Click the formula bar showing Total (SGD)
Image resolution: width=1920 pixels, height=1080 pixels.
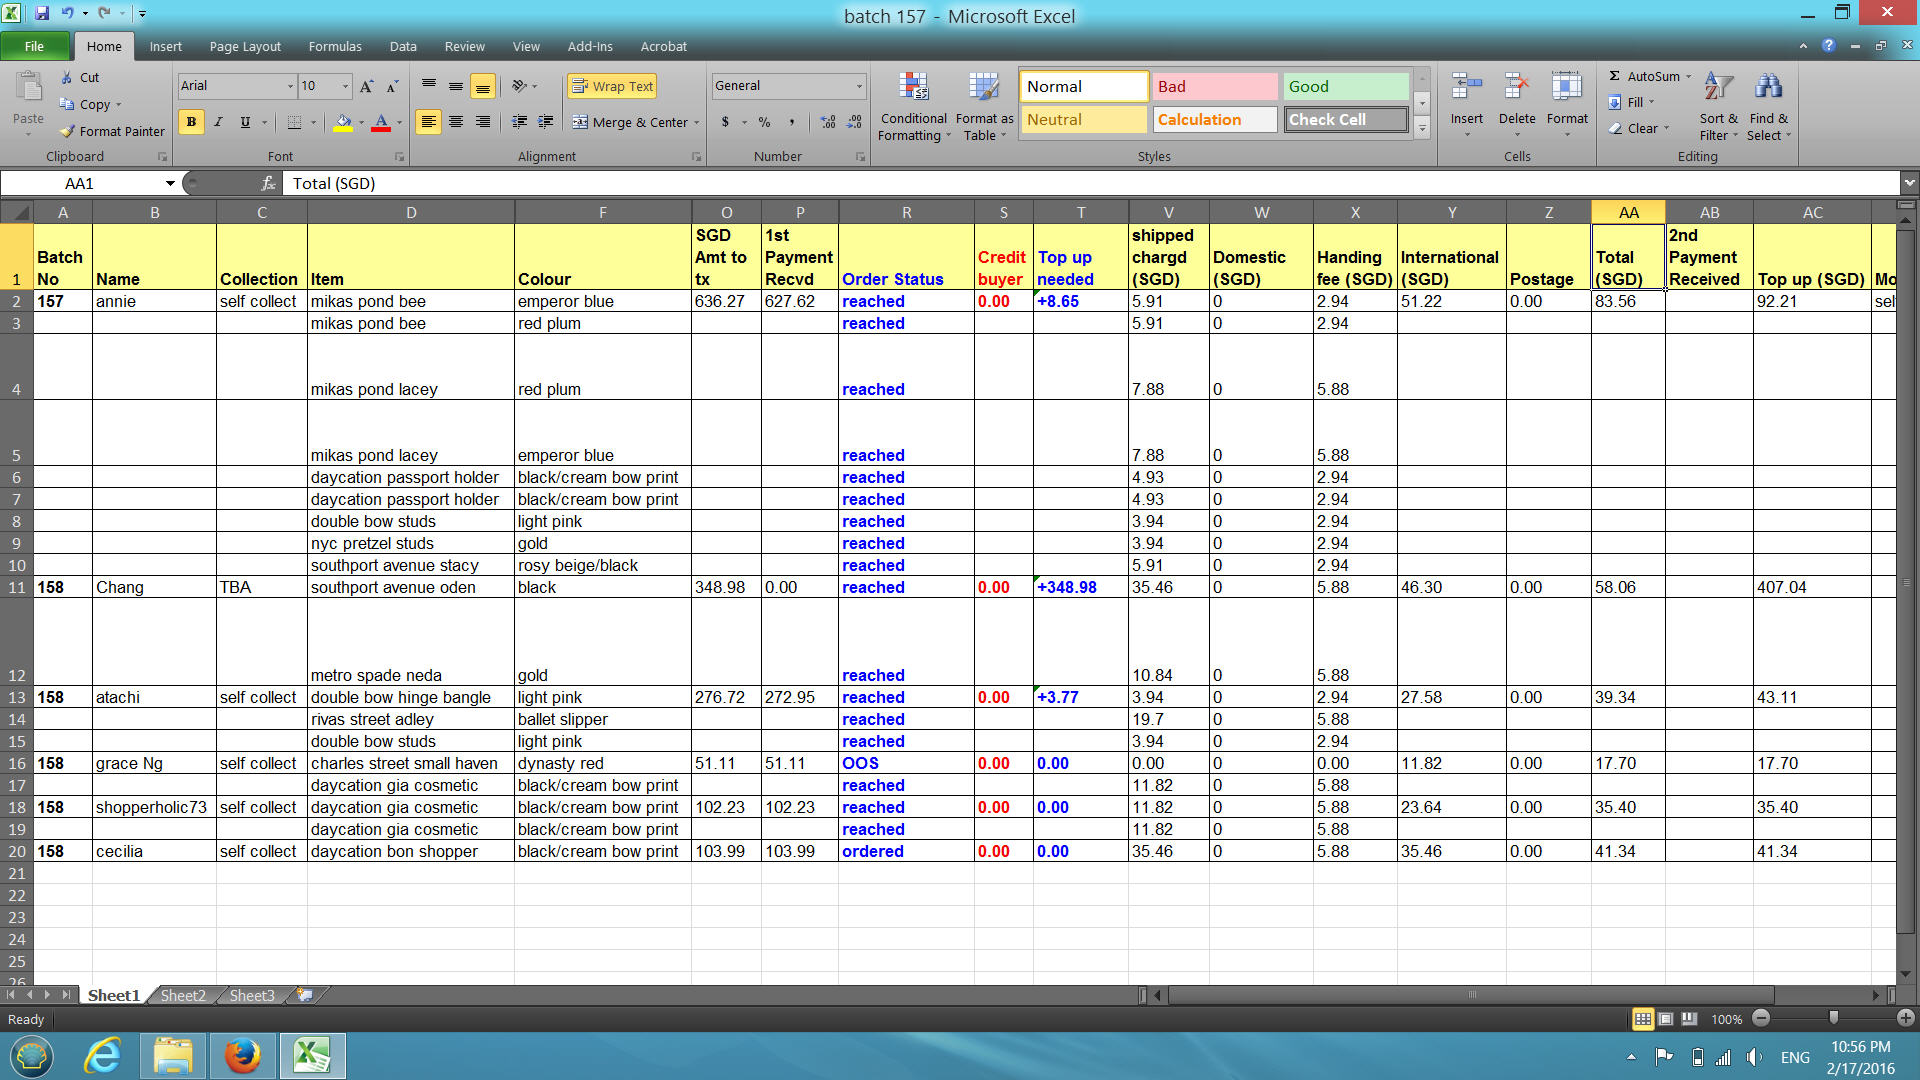coord(1092,183)
